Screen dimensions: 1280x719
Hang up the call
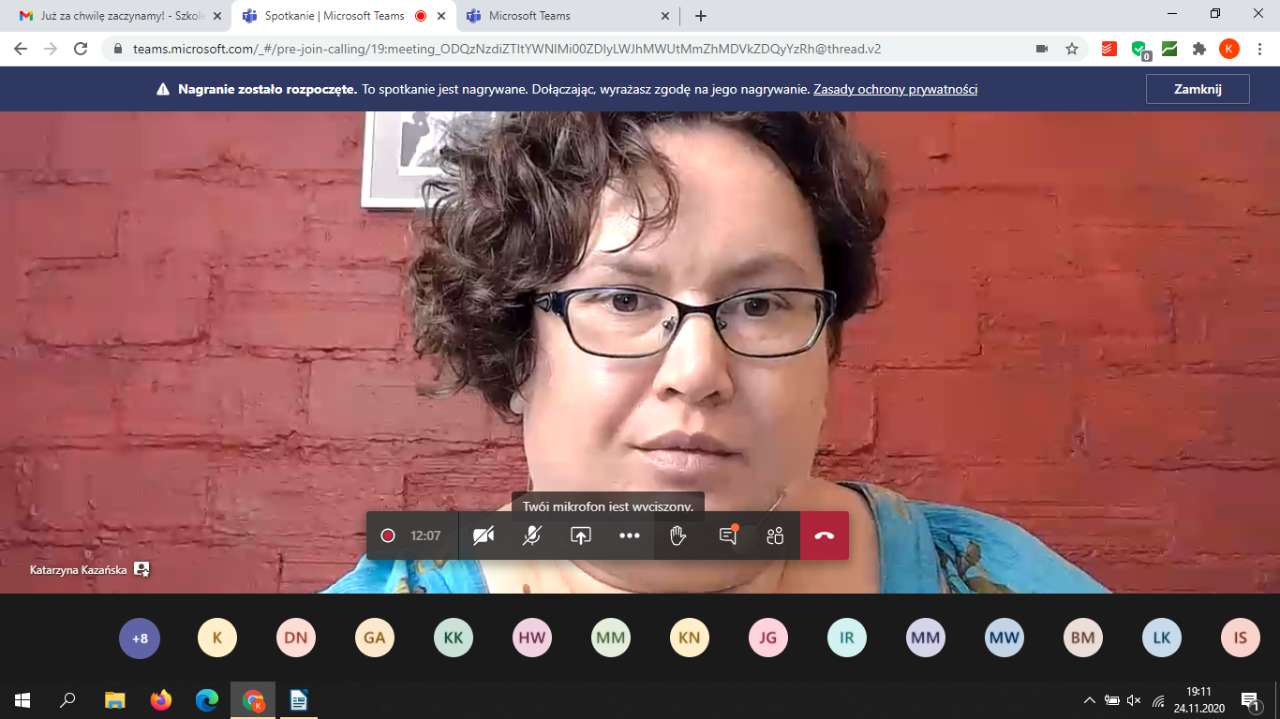tap(824, 536)
